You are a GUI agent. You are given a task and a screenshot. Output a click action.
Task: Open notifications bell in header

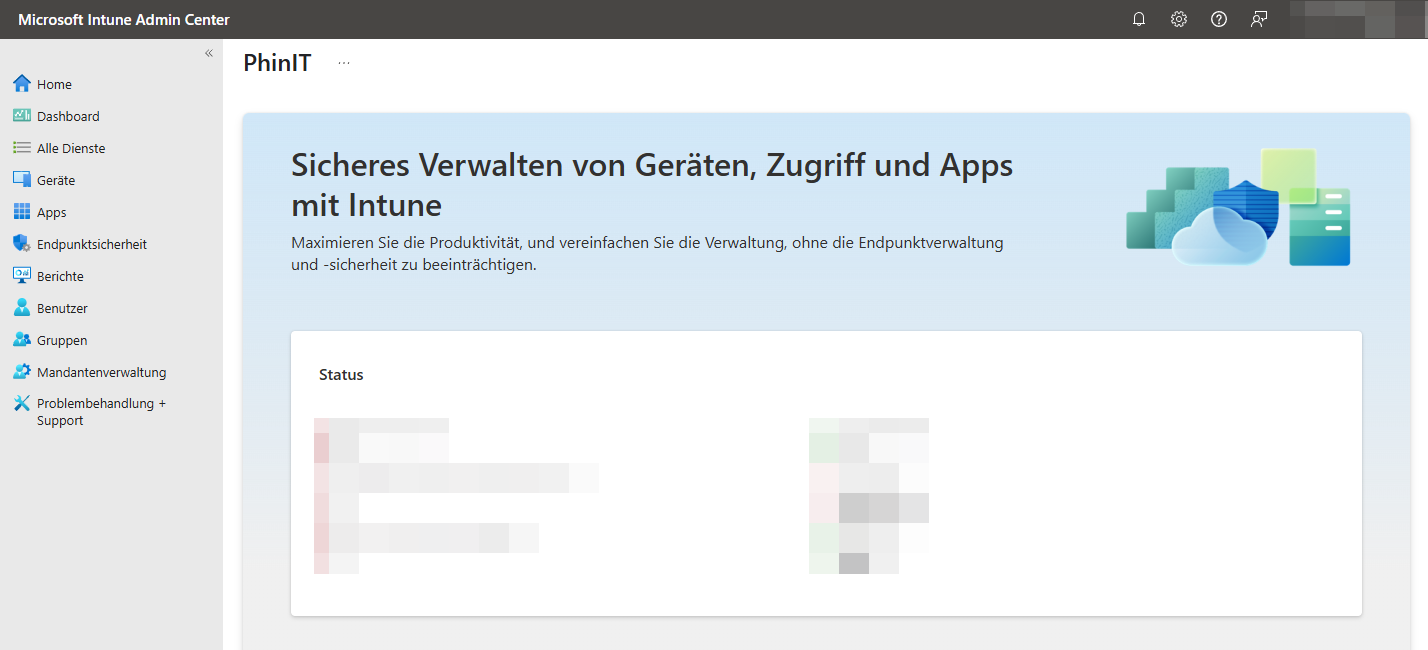point(1139,19)
